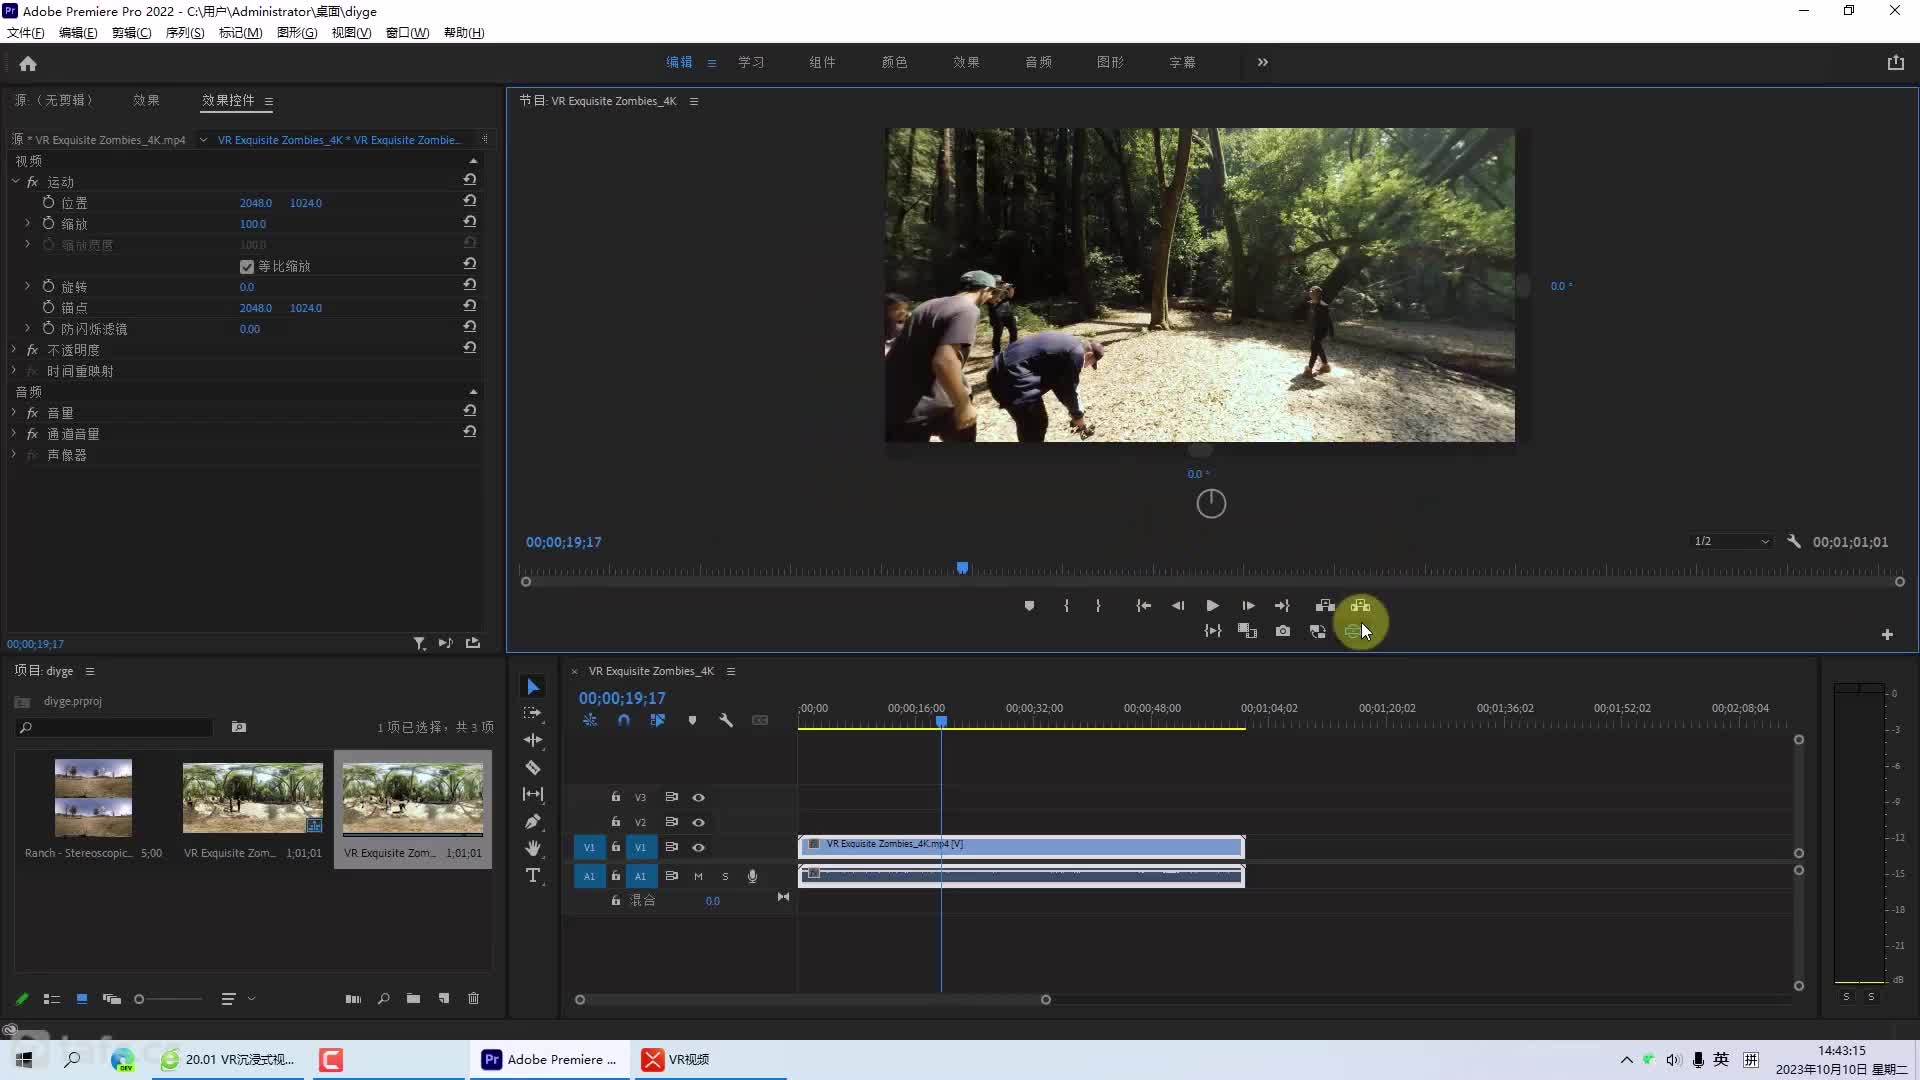The width and height of the screenshot is (1920, 1080).
Task: Click Home icon button
Action: pyautogui.click(x=28, y=63)
